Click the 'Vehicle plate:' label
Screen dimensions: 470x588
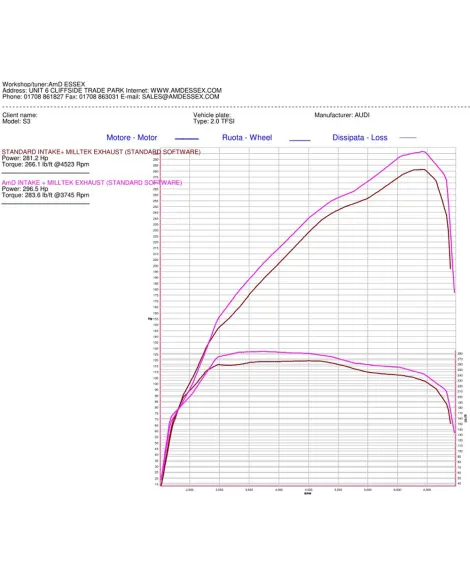click(212, 115)
